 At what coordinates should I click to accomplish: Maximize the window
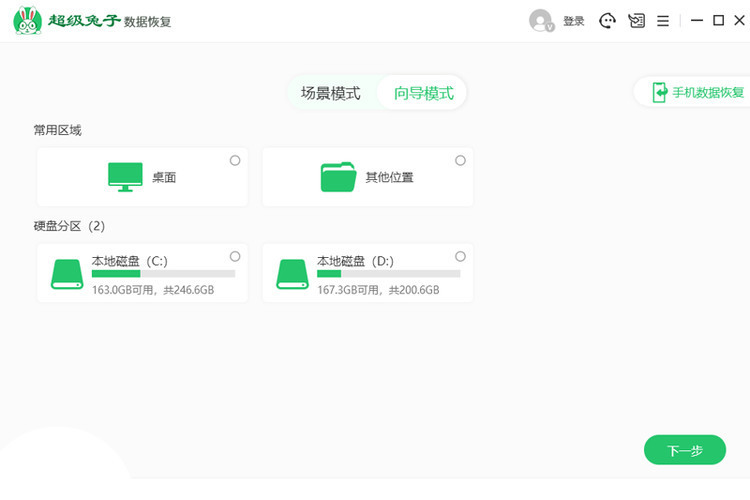[718, 21]
